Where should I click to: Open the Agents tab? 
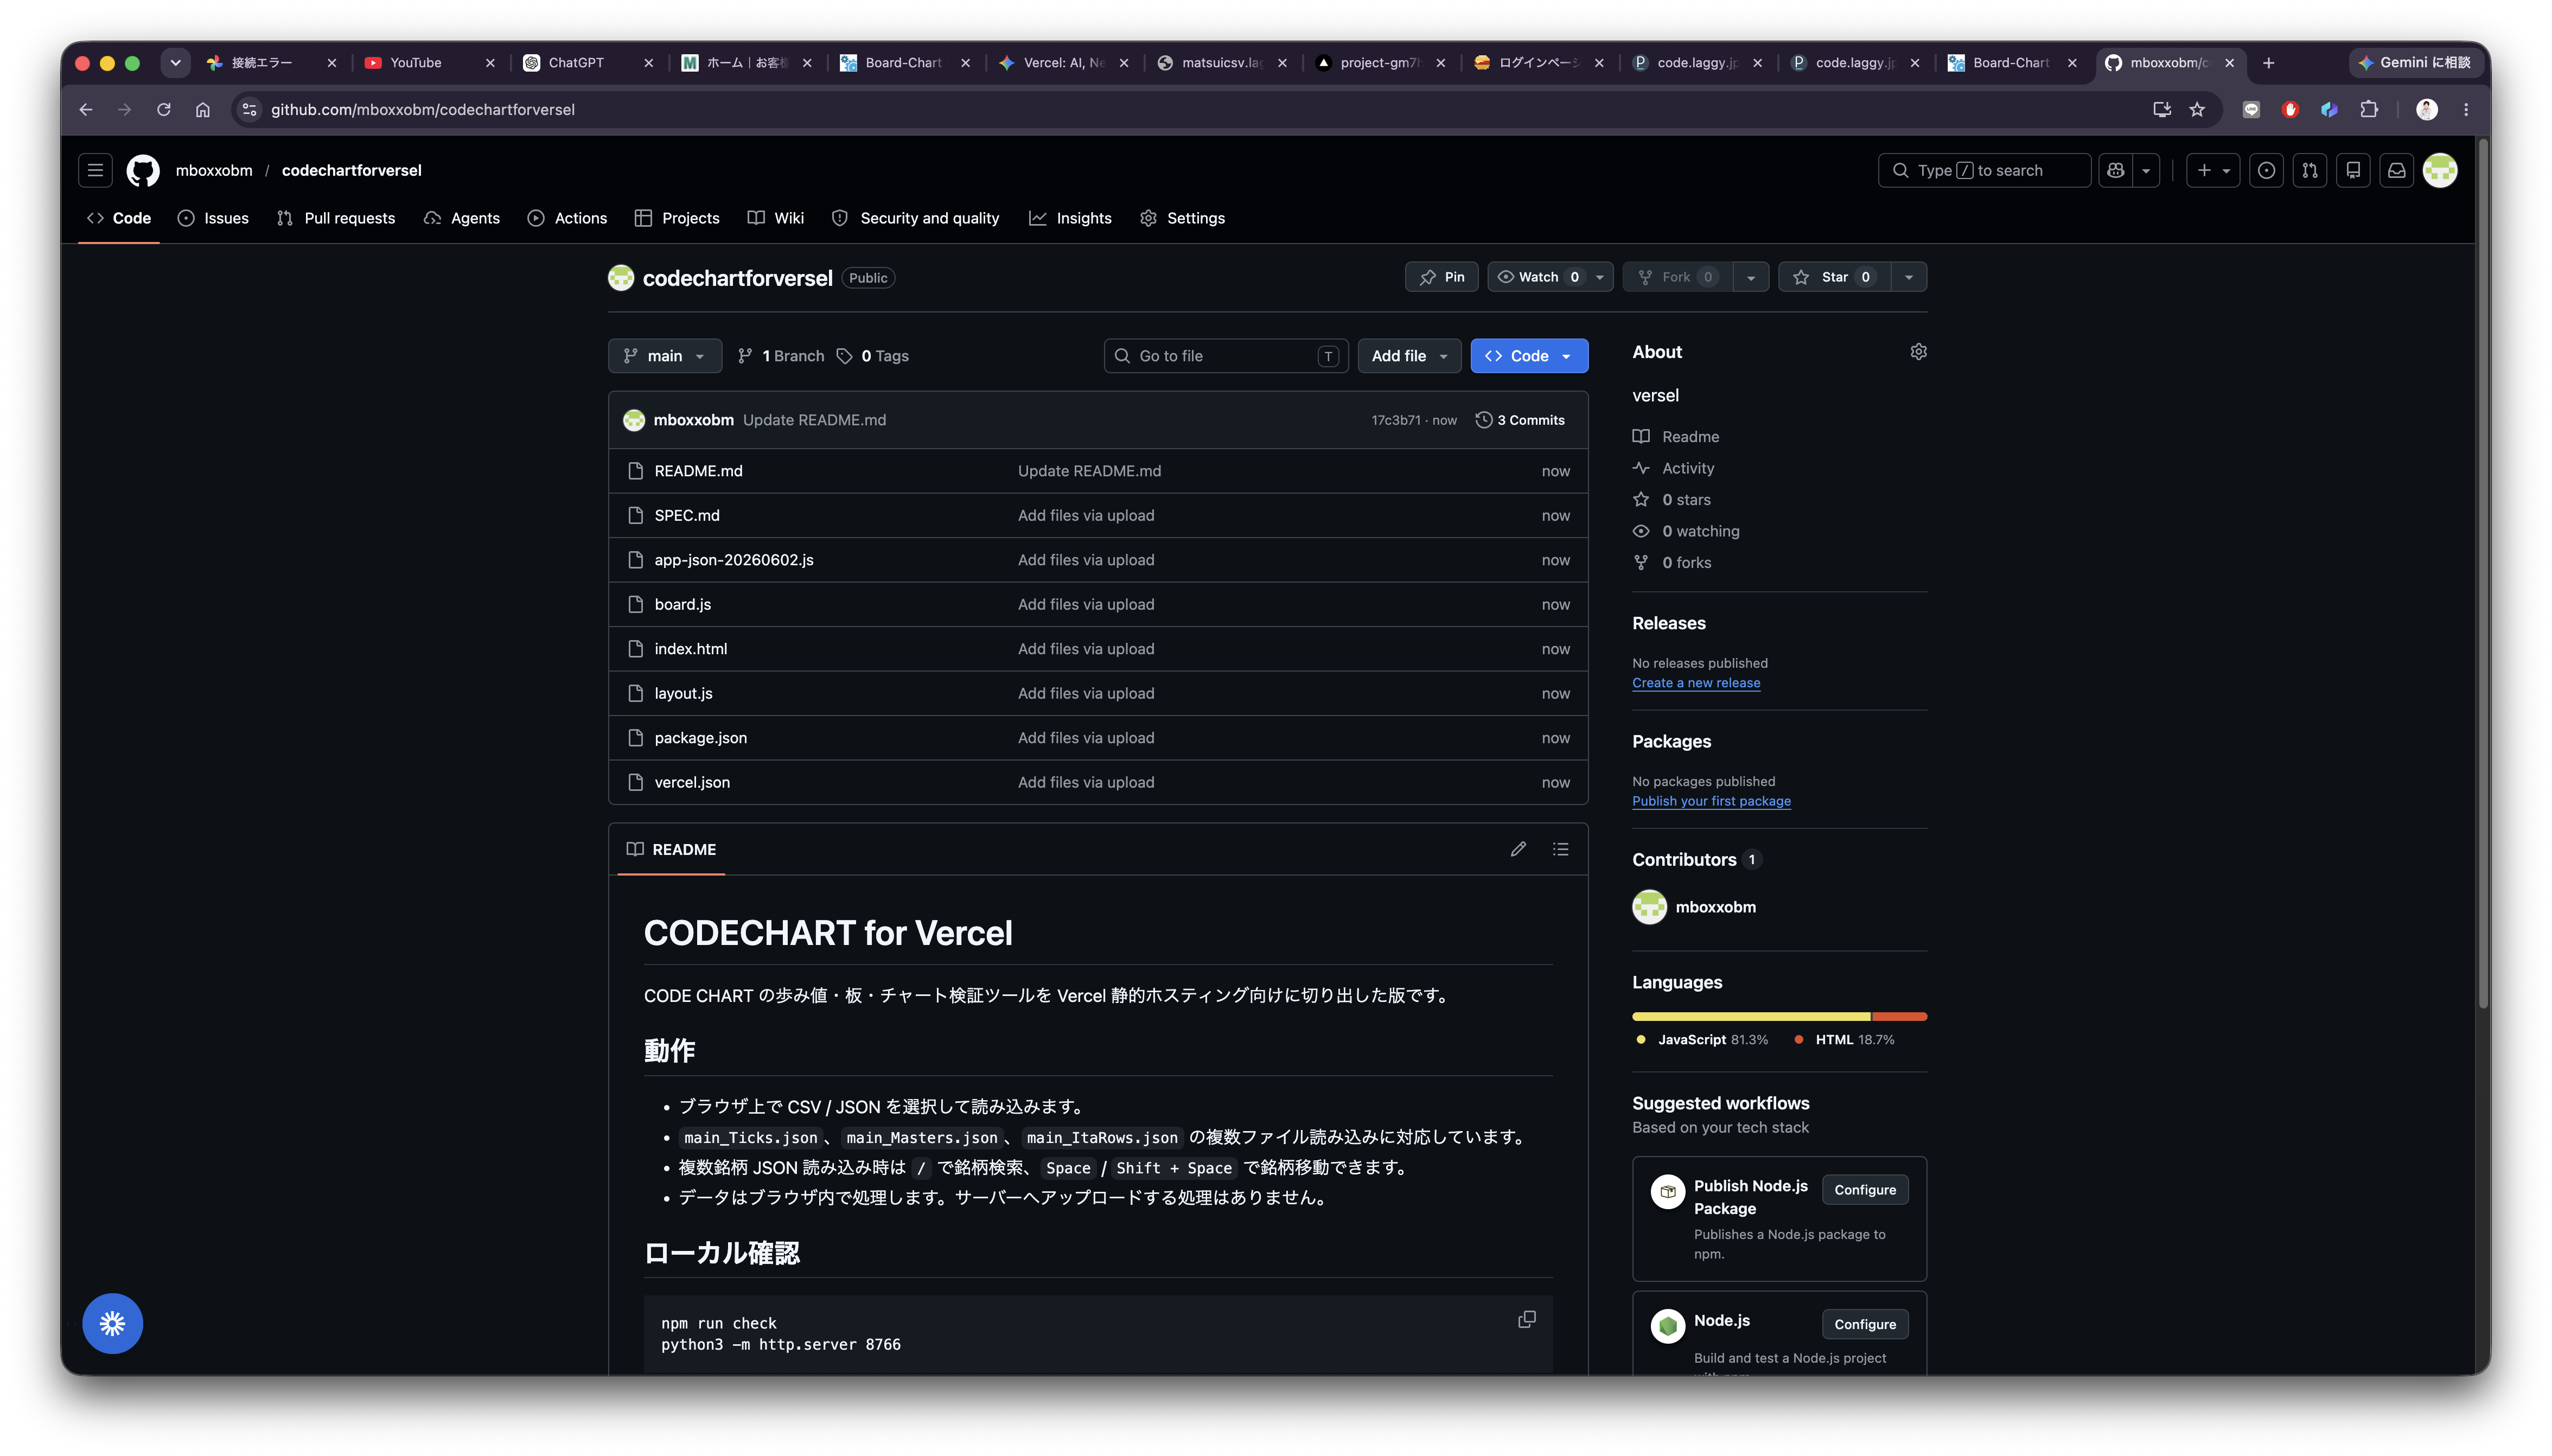tap(461, 218)
